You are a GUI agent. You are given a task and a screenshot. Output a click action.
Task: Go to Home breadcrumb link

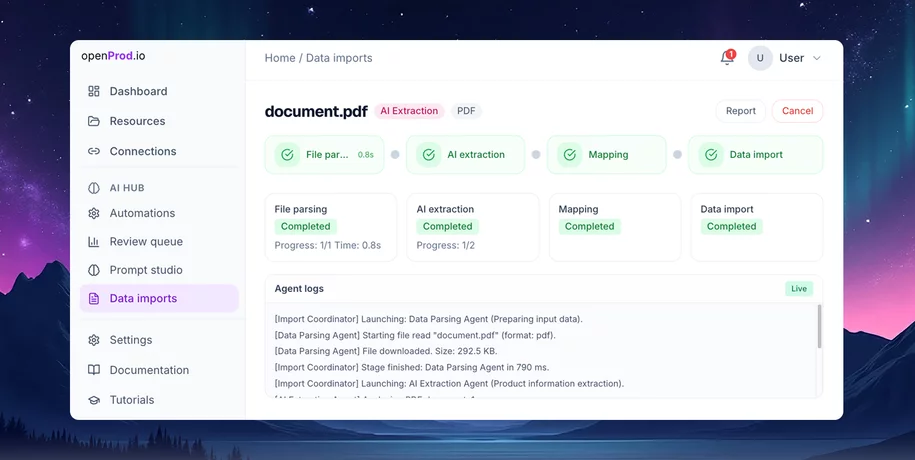point(279,58)
